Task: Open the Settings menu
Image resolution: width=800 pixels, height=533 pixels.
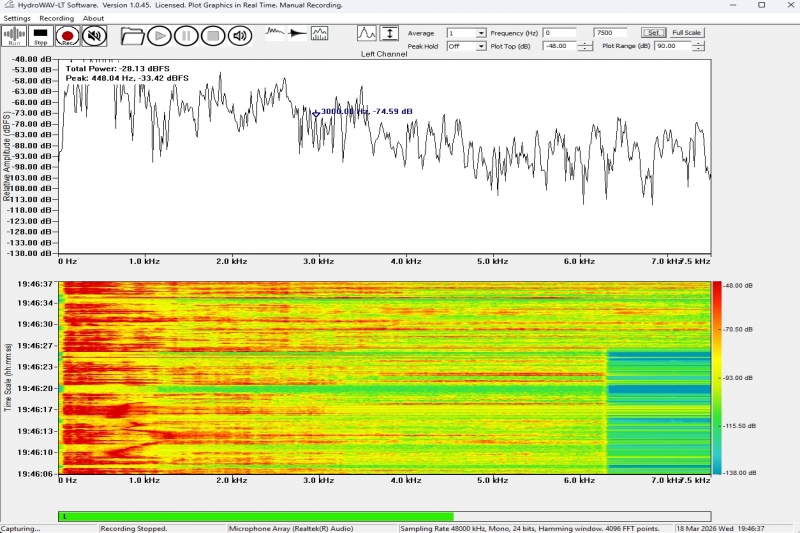Action: point(17,18)
